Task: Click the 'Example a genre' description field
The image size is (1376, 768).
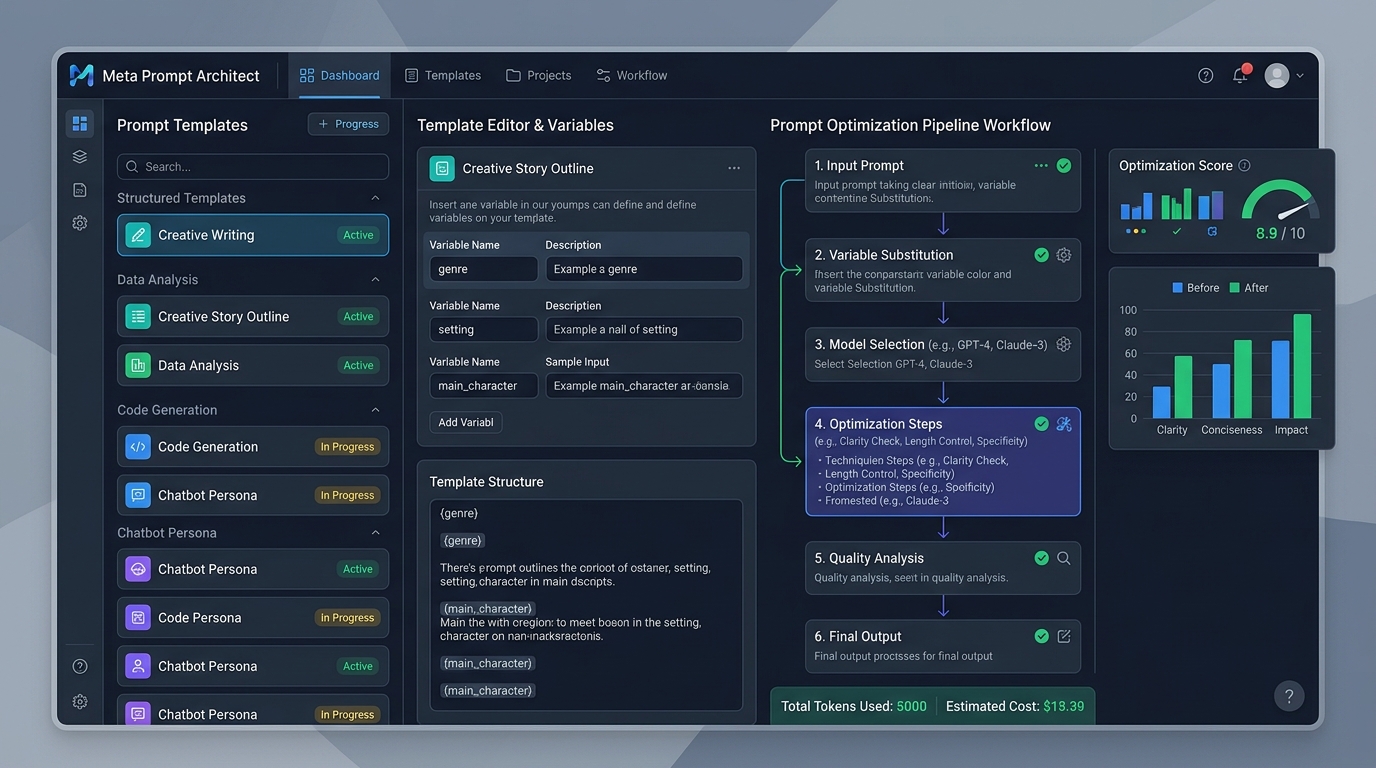Action: (x=644, y=269)
